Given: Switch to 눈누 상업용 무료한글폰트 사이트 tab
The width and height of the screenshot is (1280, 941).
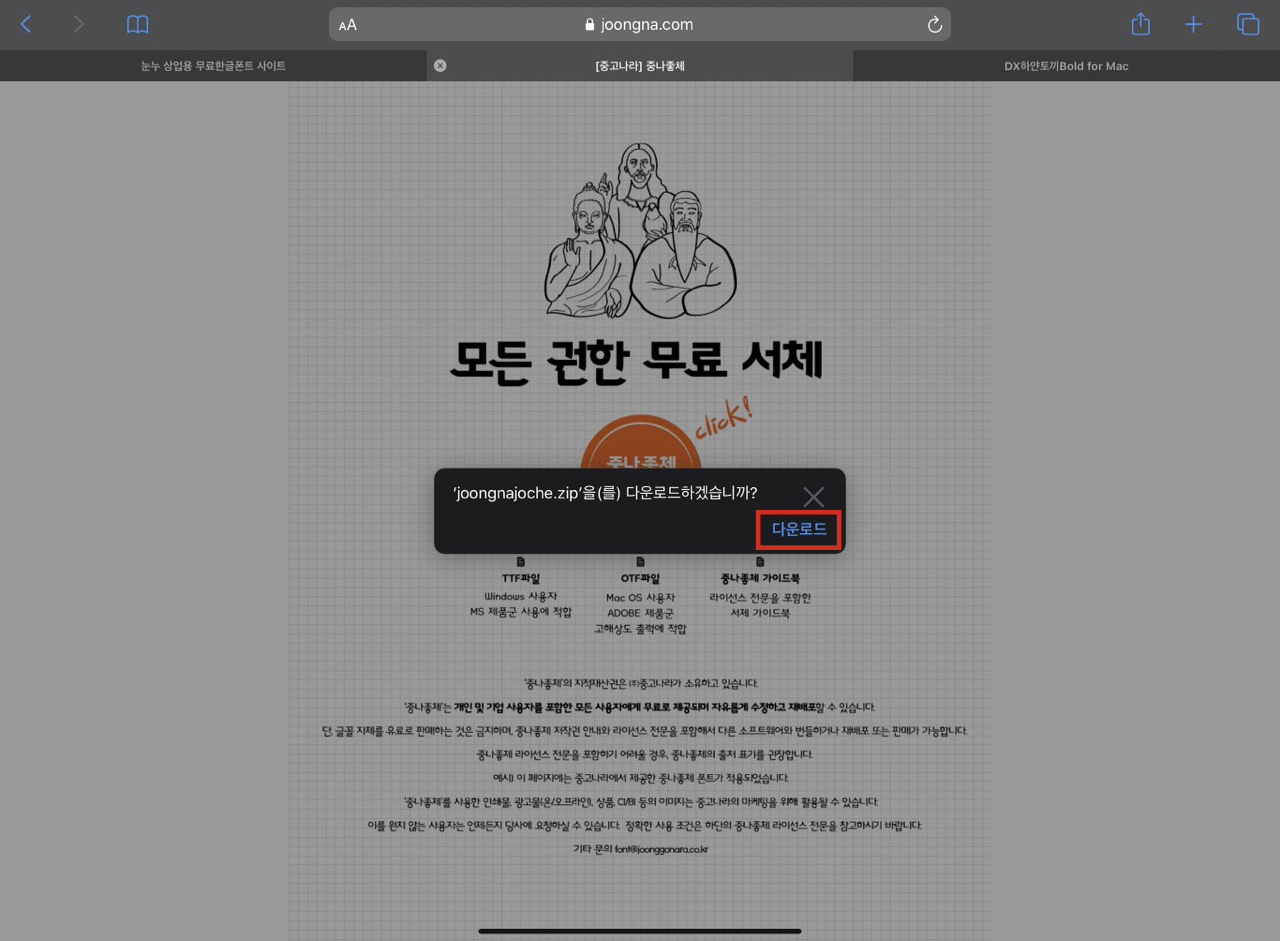Looking at the screenshot, I should [x=213, y=66].
